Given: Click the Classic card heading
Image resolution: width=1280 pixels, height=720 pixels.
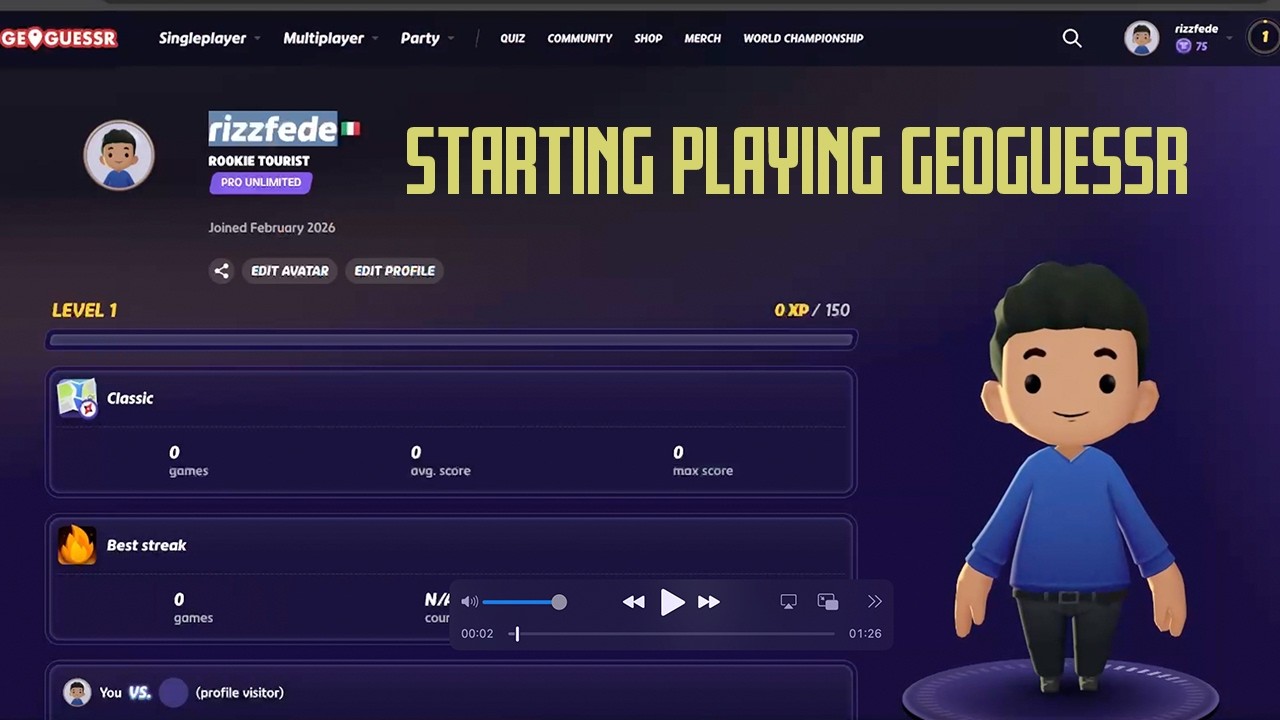Looking at the screenshot, I should [130, 398].
